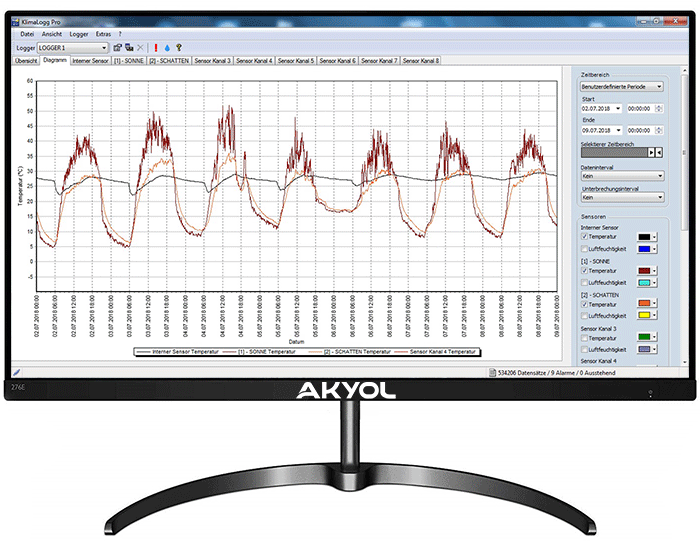Screen dimensions: 700x541
Task: Click the black Interner Sensor Temperatur color swatch
Action: click(x=644, y=237)
